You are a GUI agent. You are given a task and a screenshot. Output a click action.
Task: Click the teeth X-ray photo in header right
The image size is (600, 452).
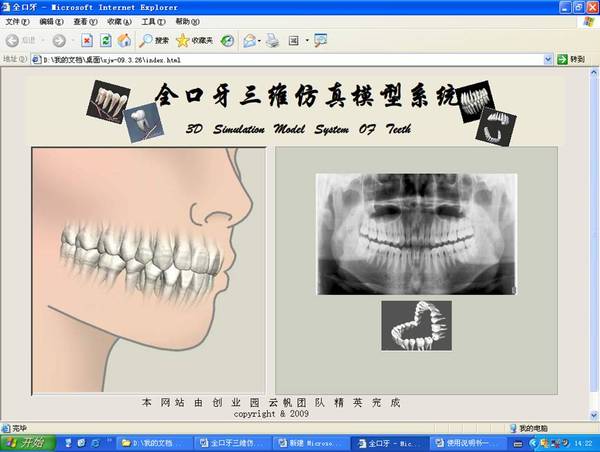click(475, 101)
